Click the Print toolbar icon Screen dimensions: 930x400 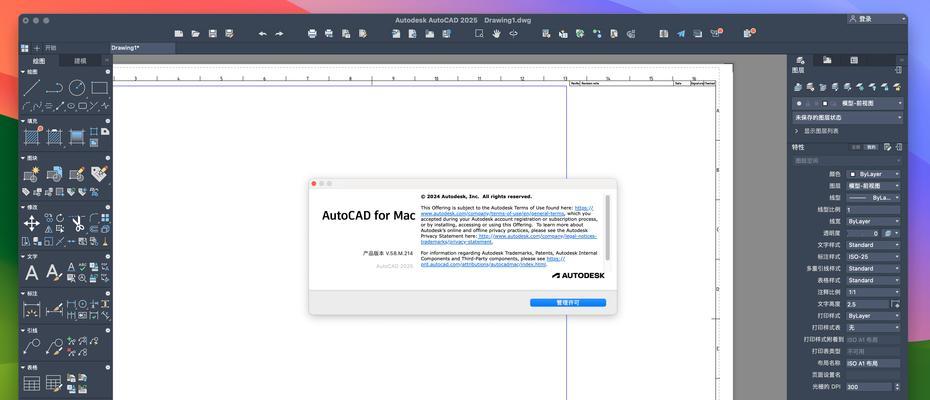click(x=312, y=34)
